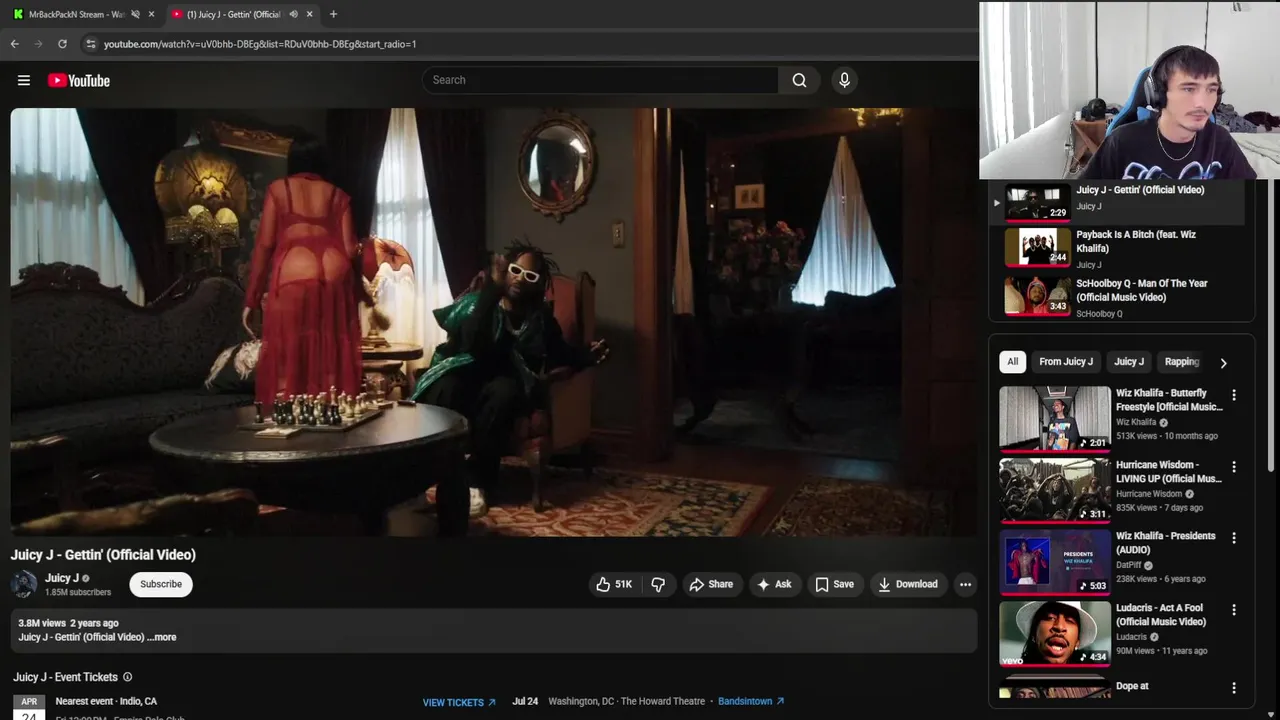This screenshot has height=720, width=1280.
Task: Click the YouTube logo
Action: (x=79, y=80)
